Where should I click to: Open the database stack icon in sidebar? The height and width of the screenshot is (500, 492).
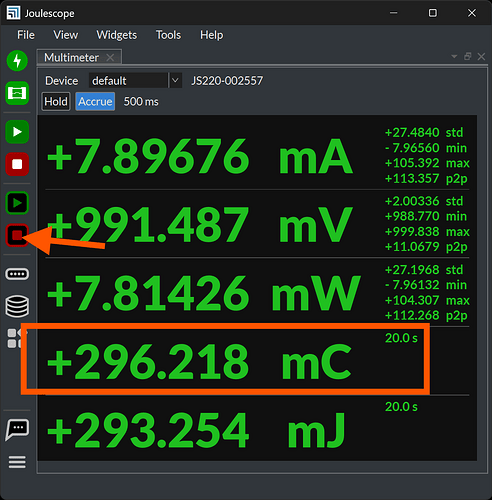(x=17, y=306)
